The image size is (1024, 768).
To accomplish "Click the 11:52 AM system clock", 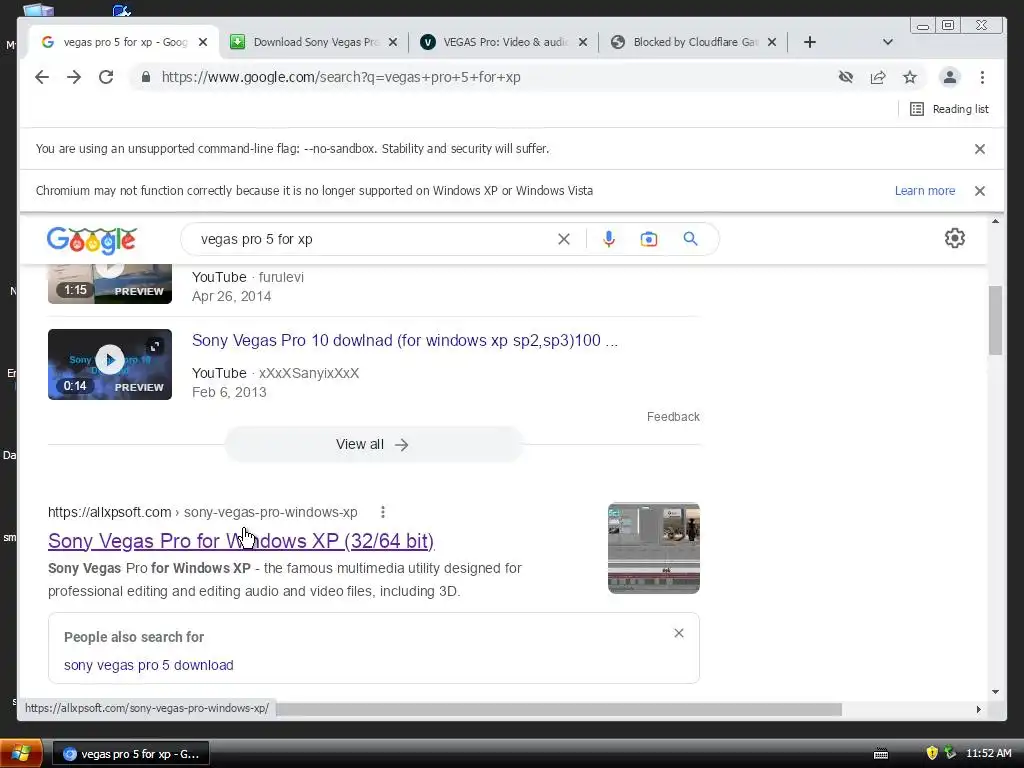I will 989,754.
